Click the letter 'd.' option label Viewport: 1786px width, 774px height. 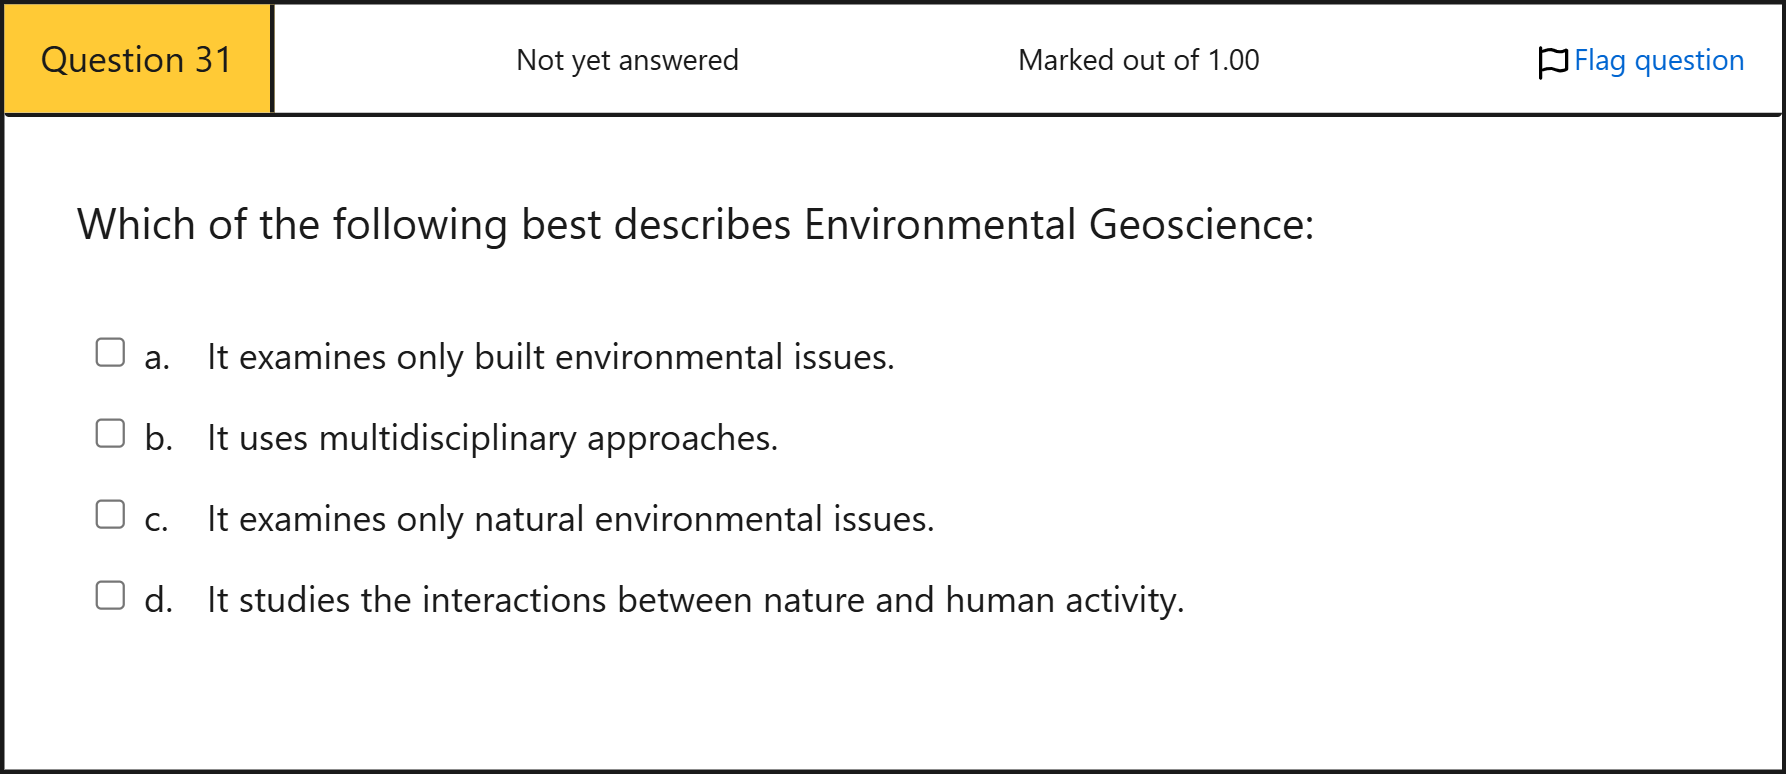158,600
